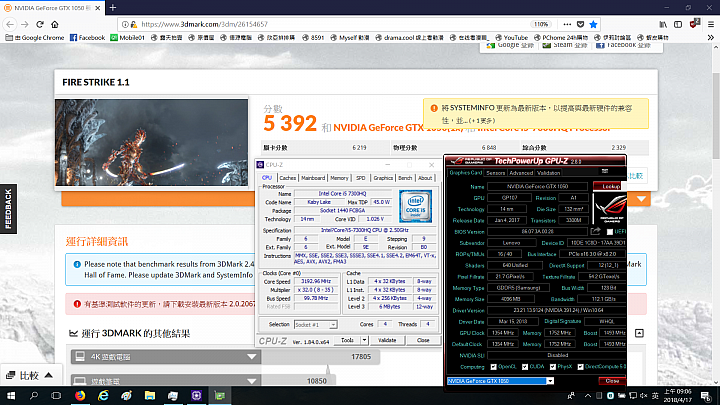
Task: Open GPU-Z menu icon beside the tabs
Action: (605, 171)
